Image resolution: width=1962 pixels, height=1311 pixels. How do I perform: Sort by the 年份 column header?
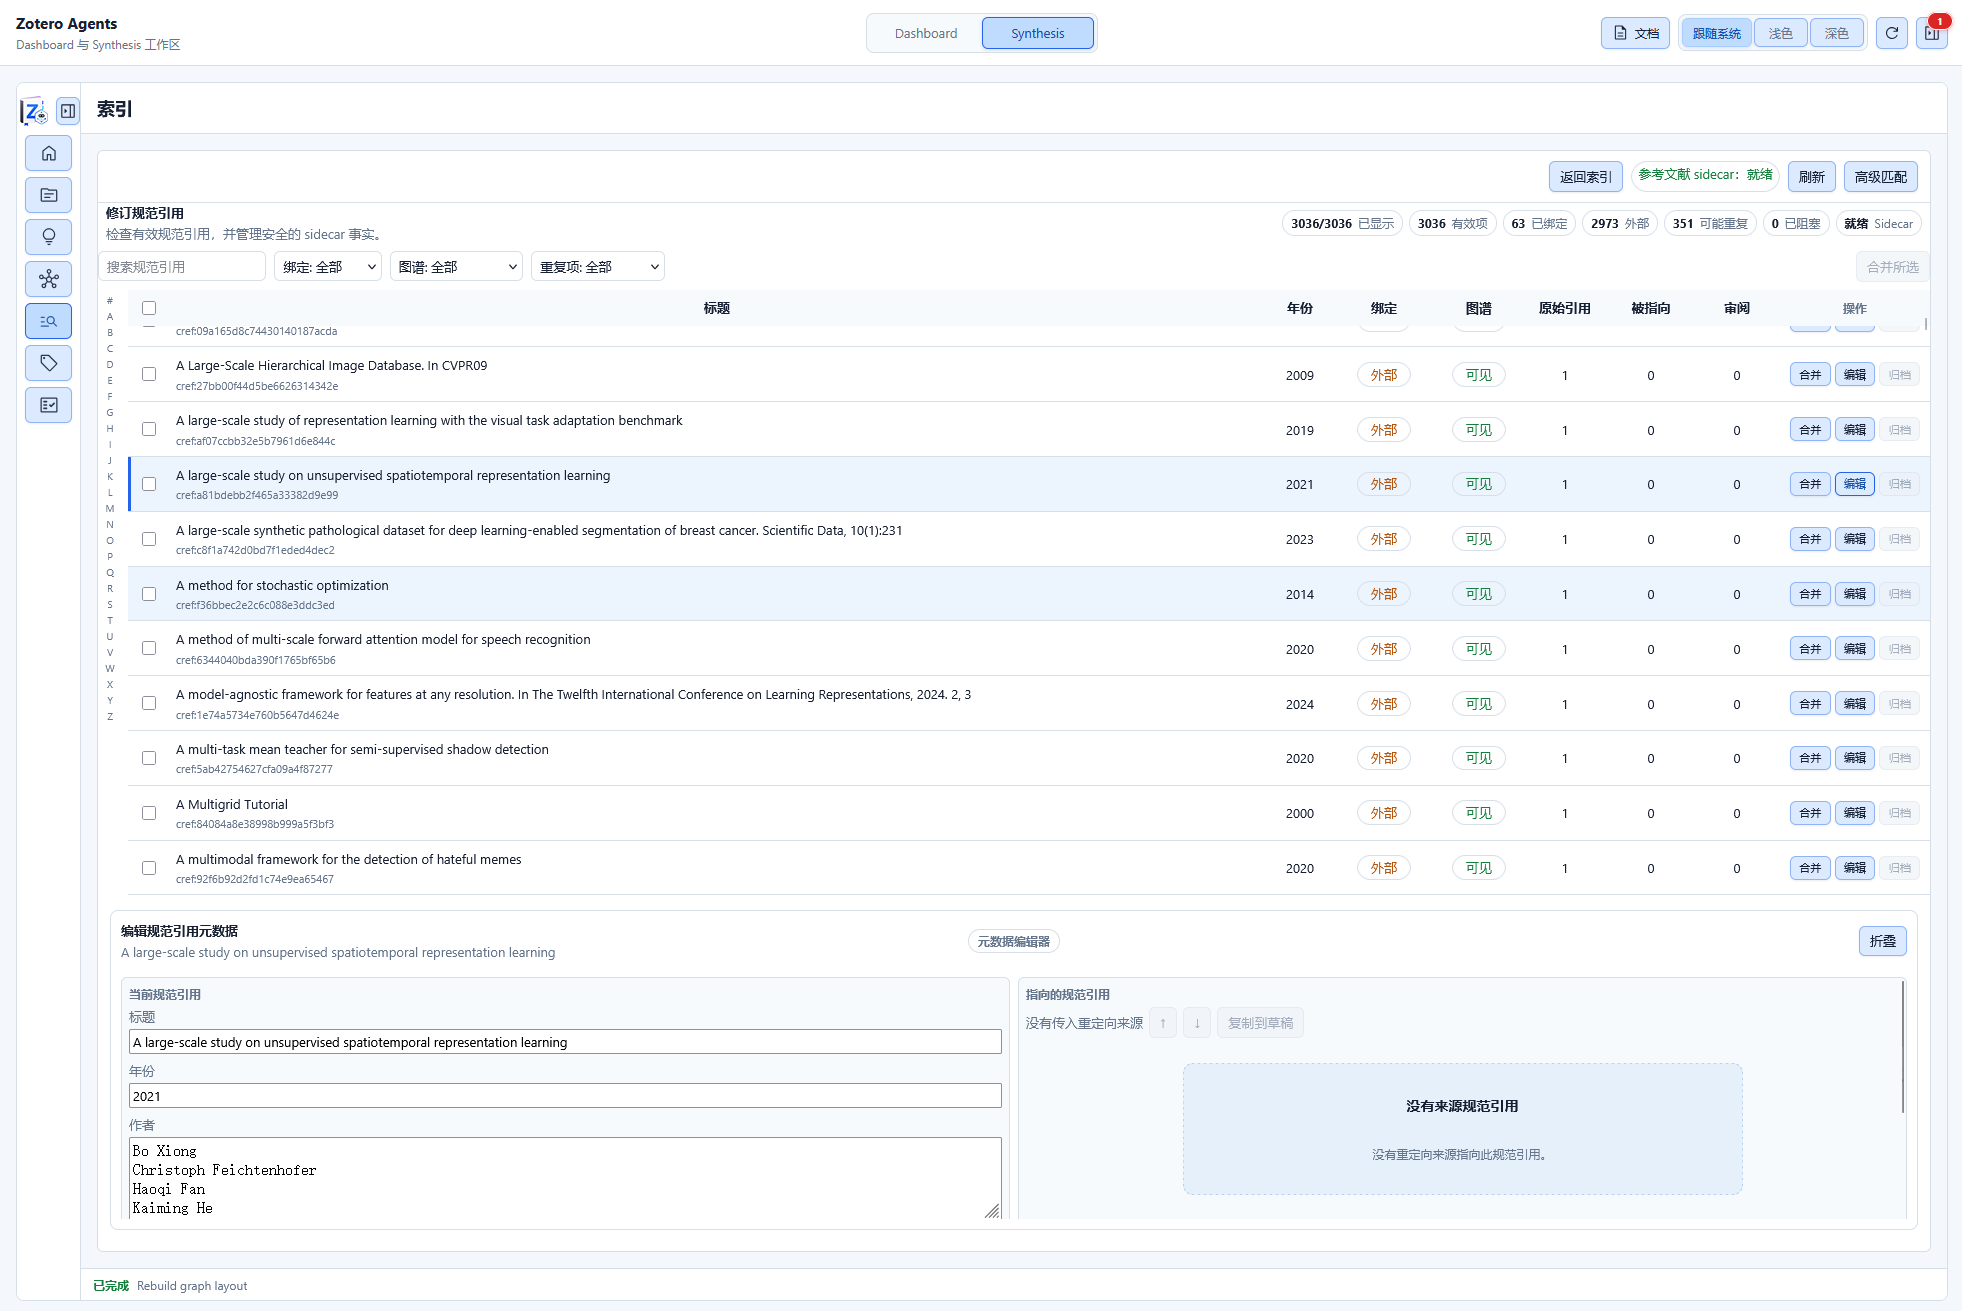point(1299,308)
